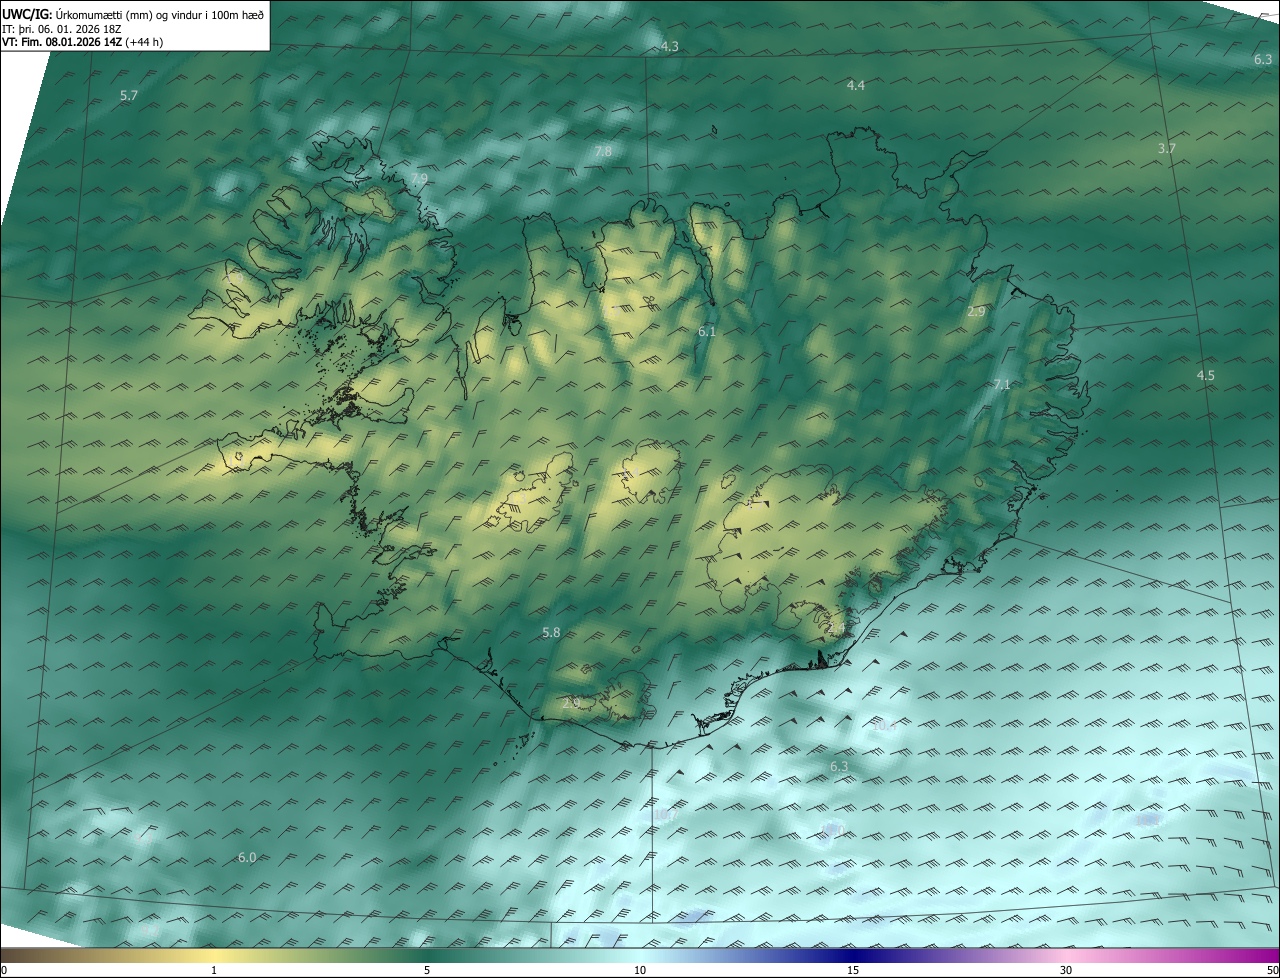Click the 6.3 label in the sea south of Iceland
This screenshot has height=978, width=1280.
click(838, 766)
